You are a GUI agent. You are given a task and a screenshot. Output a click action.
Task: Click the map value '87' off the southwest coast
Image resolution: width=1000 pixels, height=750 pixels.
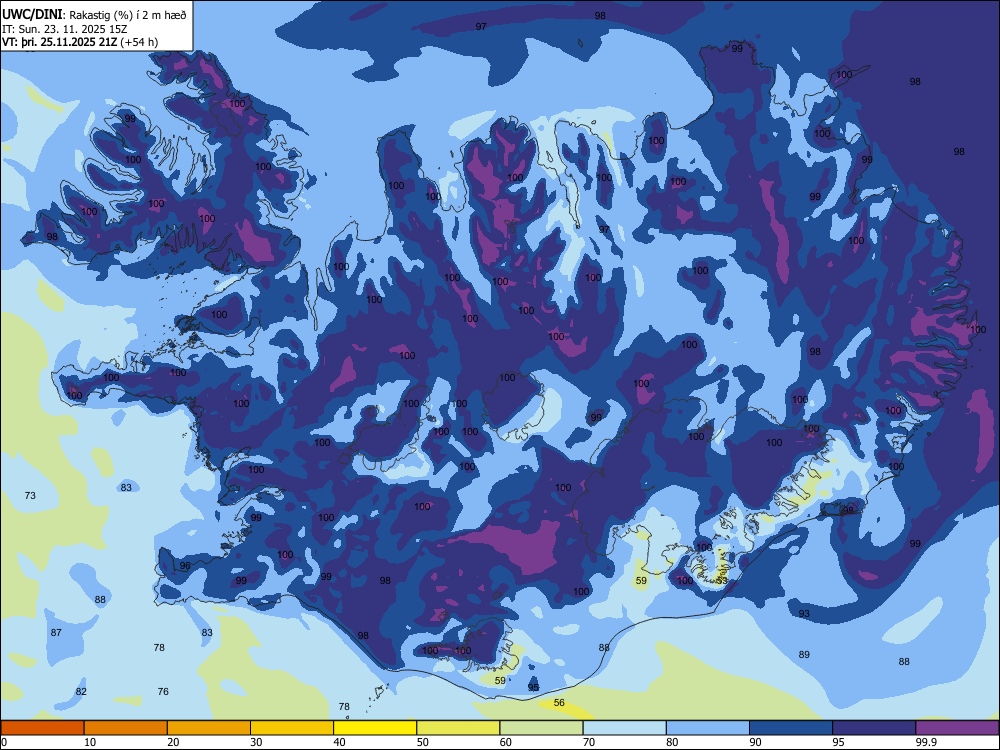56,632
